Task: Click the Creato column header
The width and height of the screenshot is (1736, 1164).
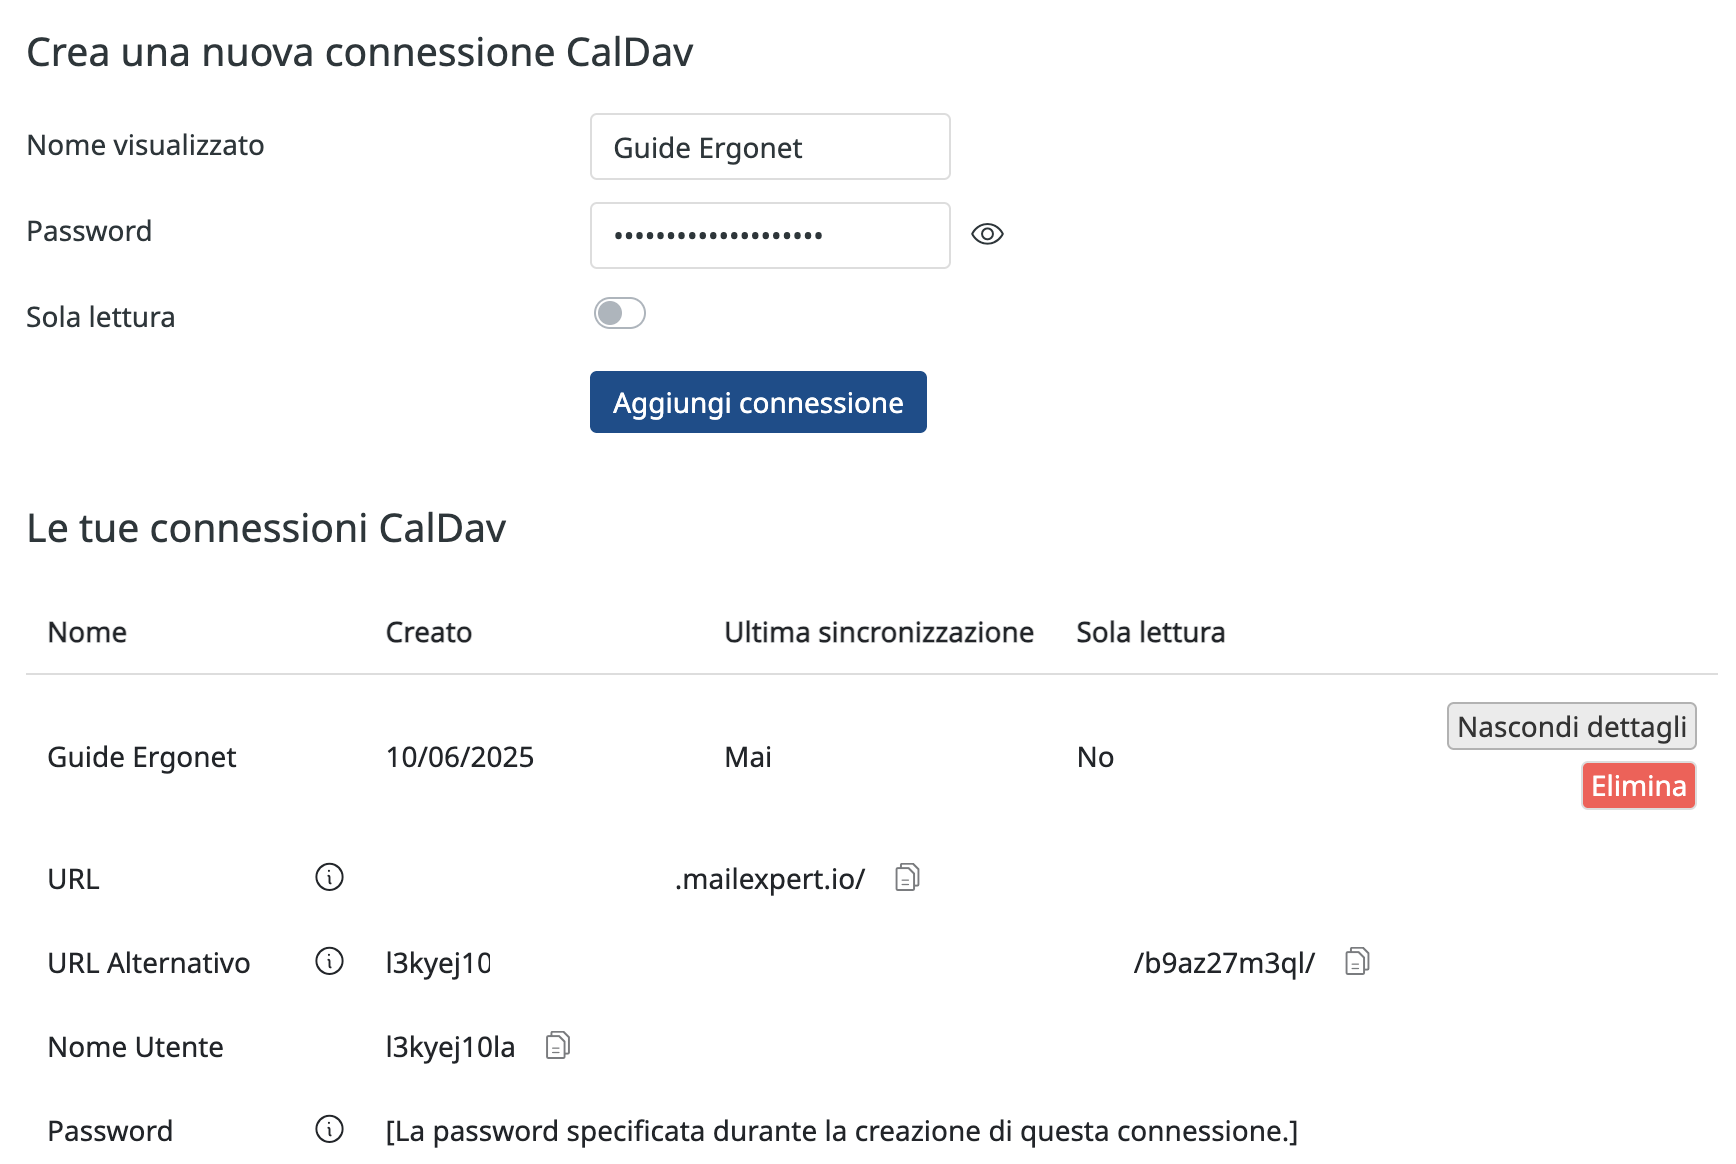Action: point(429,632)
